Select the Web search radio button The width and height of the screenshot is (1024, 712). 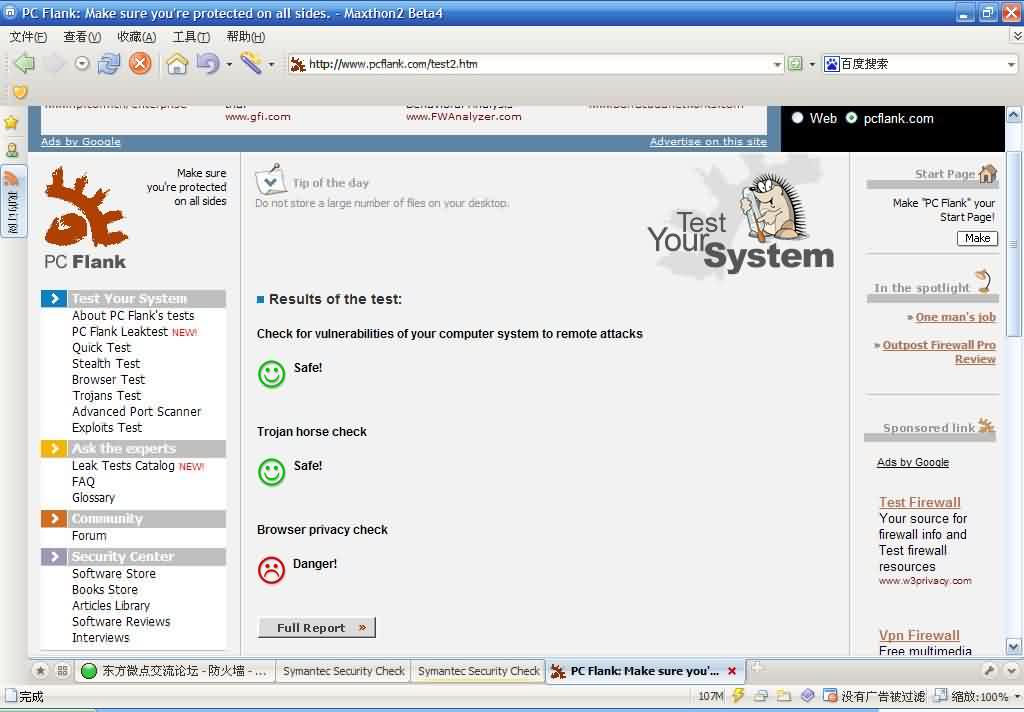click(x=797, y=118)
